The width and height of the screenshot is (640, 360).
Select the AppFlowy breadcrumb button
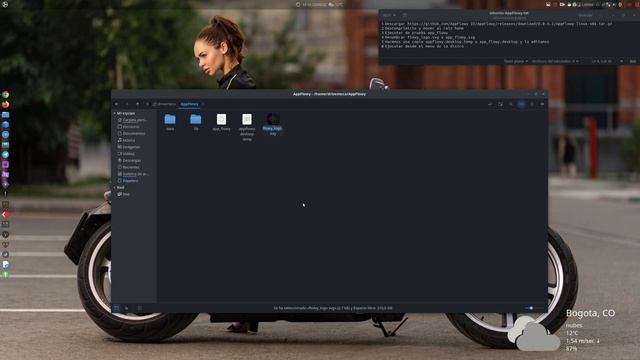click(189, 104)
